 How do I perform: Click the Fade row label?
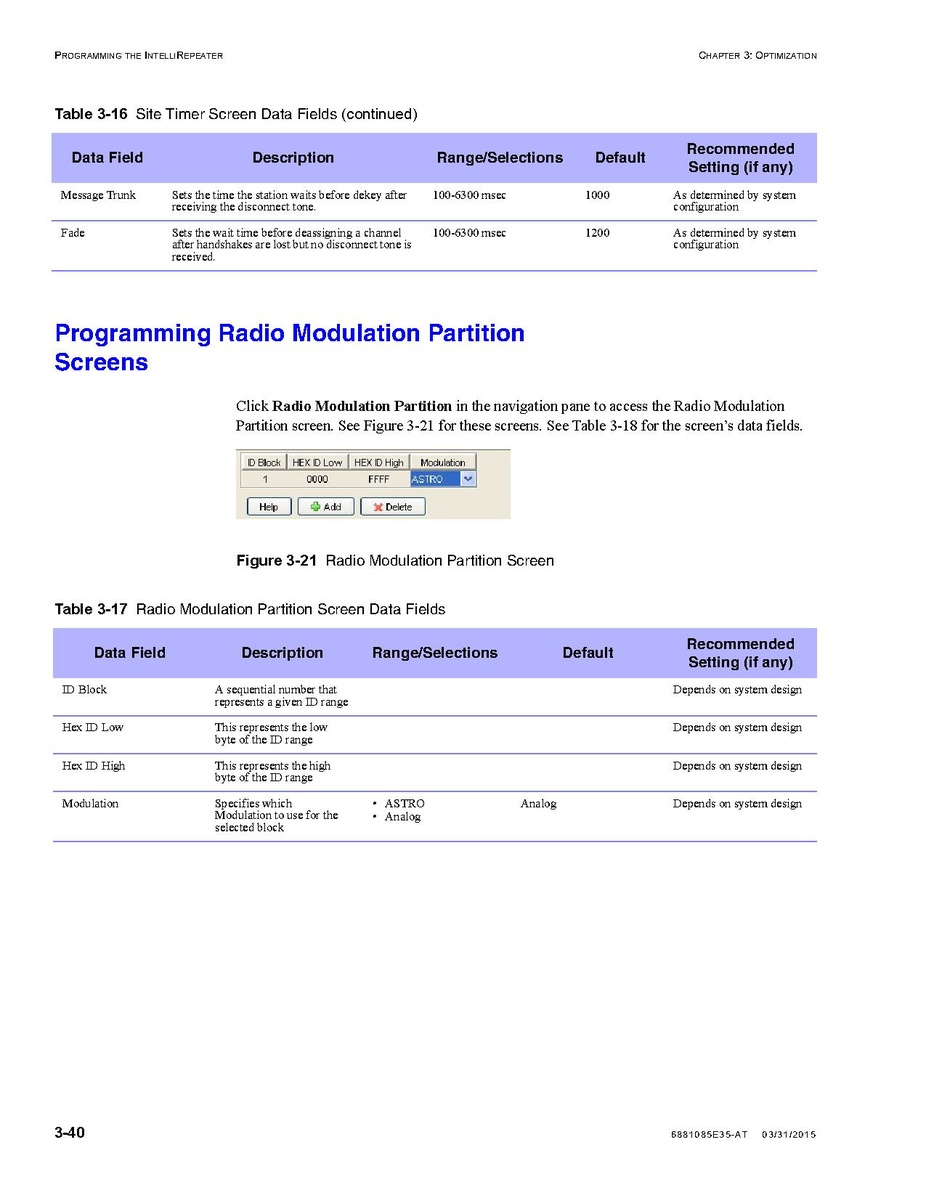(73, 233)
